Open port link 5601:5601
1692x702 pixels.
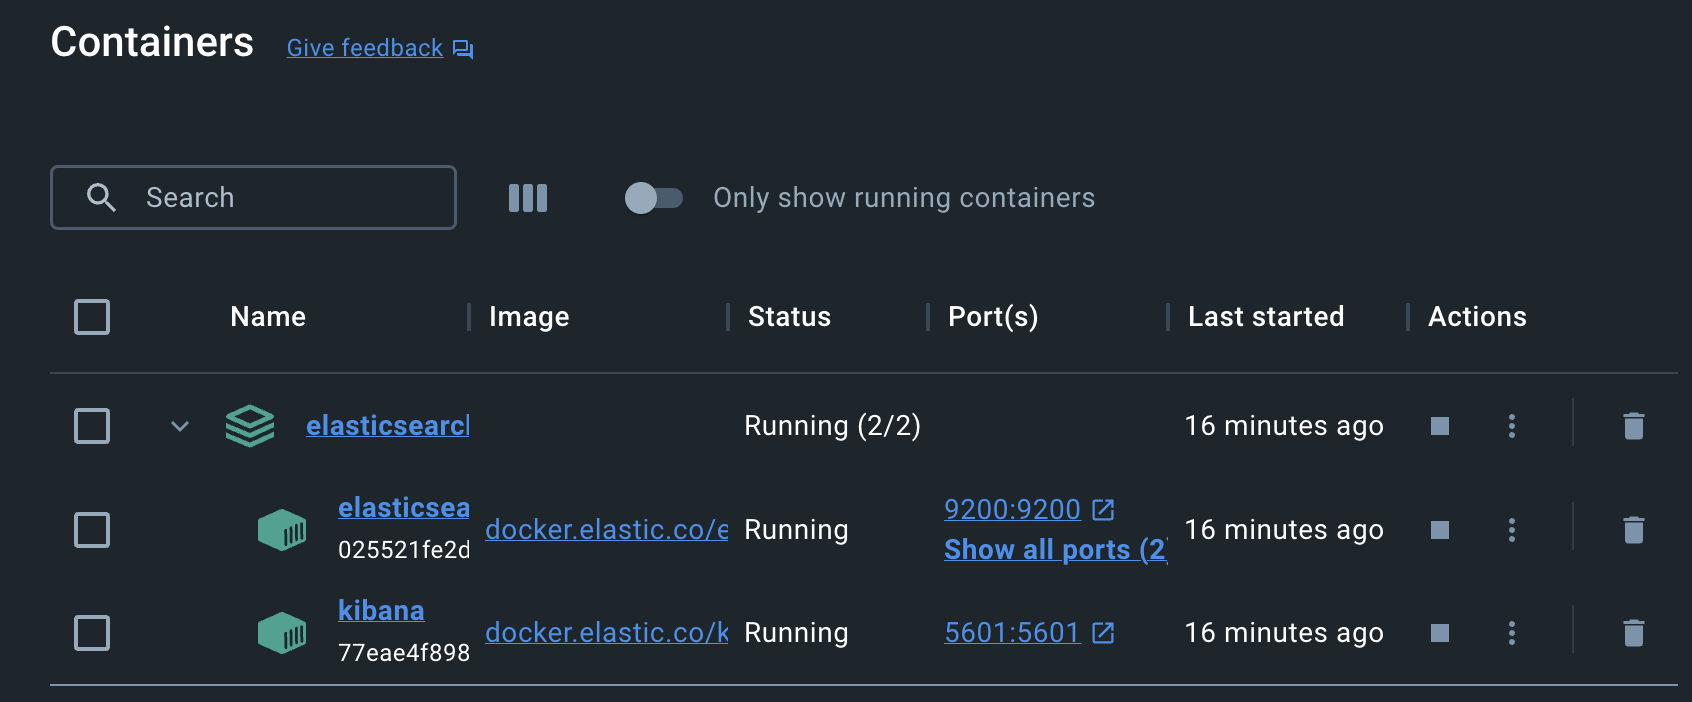coord(1012,633)
